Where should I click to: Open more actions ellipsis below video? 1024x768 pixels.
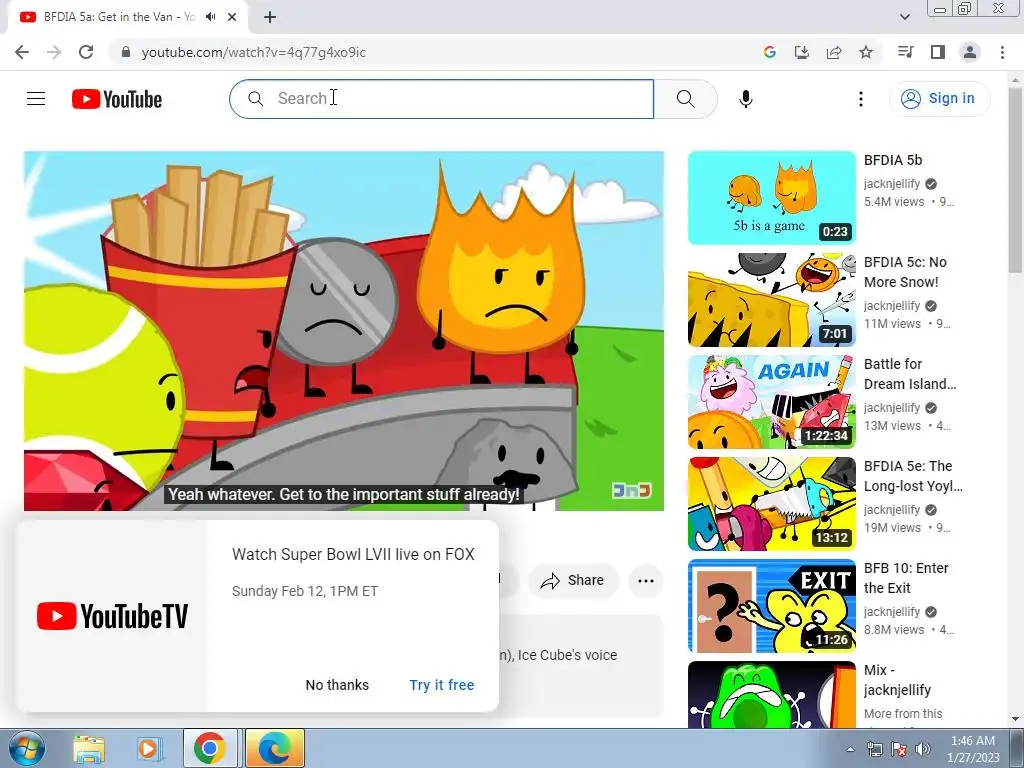point(646,581)
